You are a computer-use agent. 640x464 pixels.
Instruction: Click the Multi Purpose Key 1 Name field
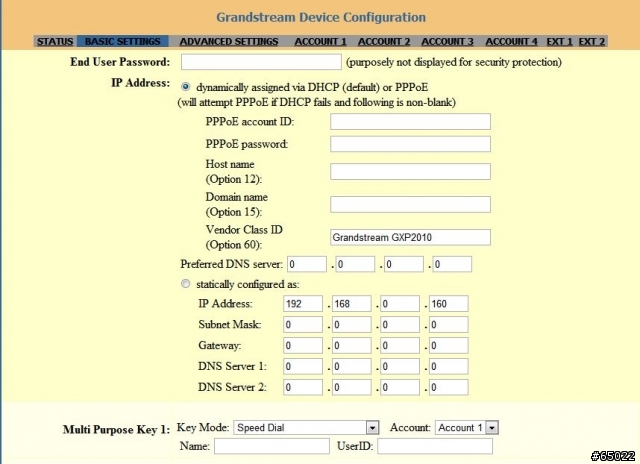click(272, 446)
